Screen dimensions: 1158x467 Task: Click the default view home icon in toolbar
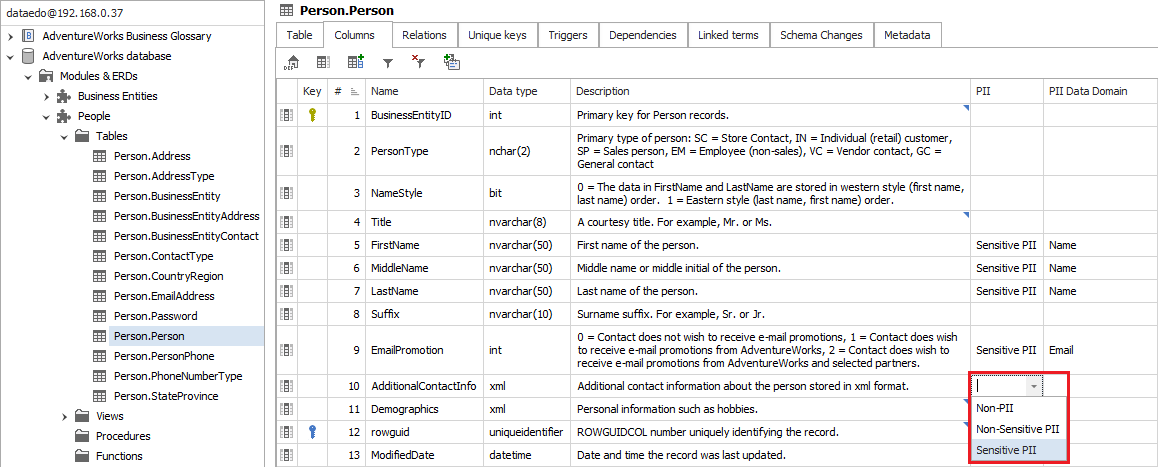(x=292, y=62)
